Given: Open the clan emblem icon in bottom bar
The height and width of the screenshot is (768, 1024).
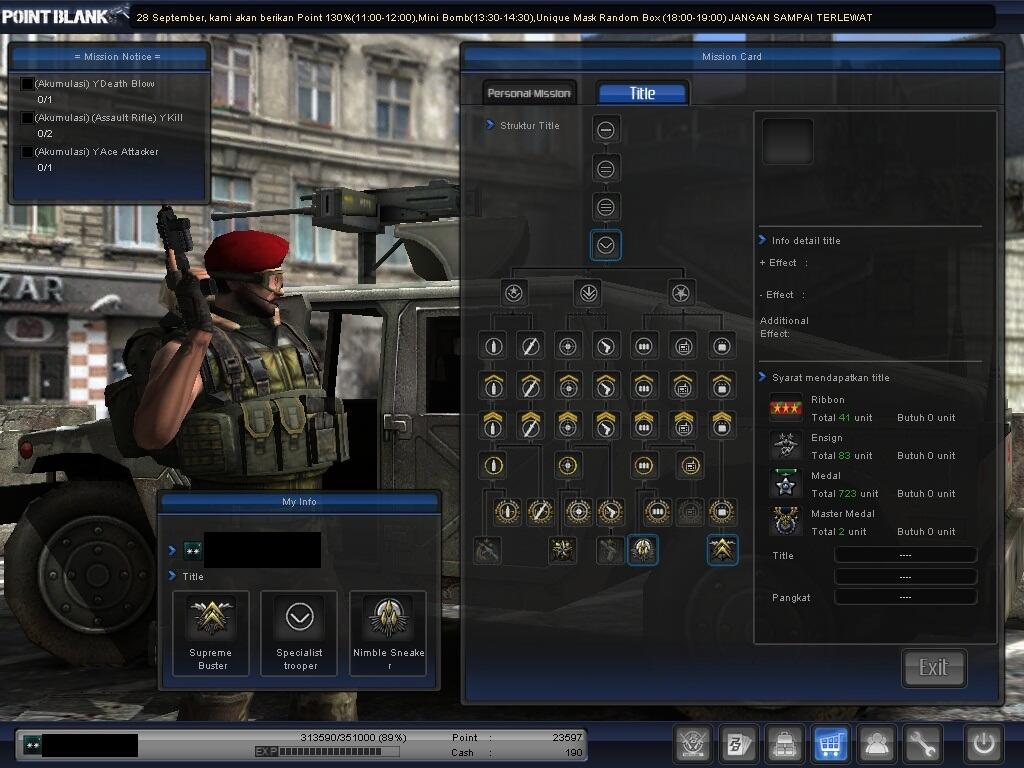Looking at the screenshot, I should pyautogui.click(x=692, y=743).
